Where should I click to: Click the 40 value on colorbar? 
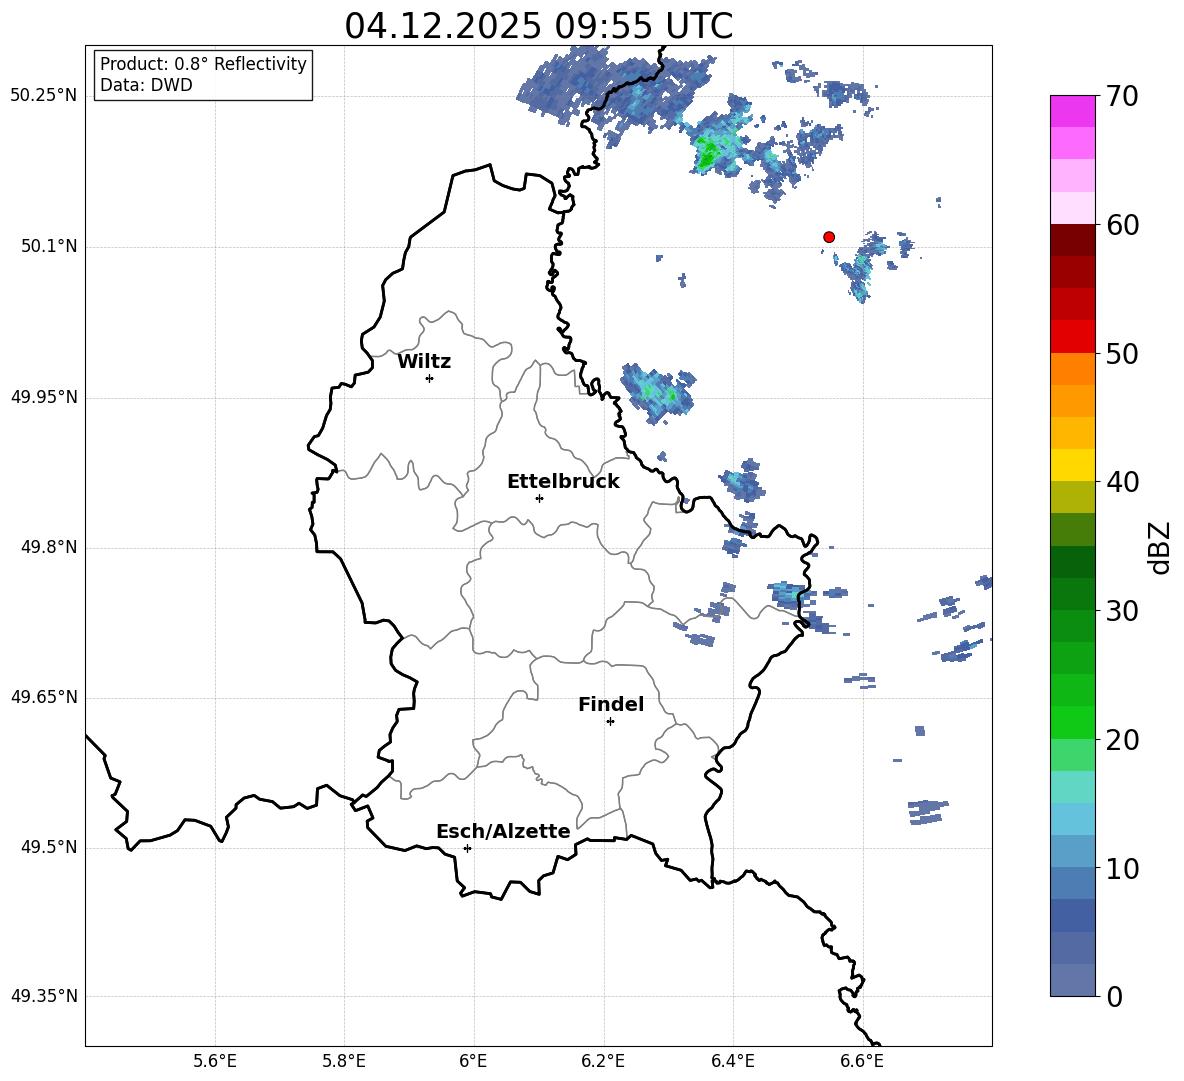click(x=1122, y=482)
